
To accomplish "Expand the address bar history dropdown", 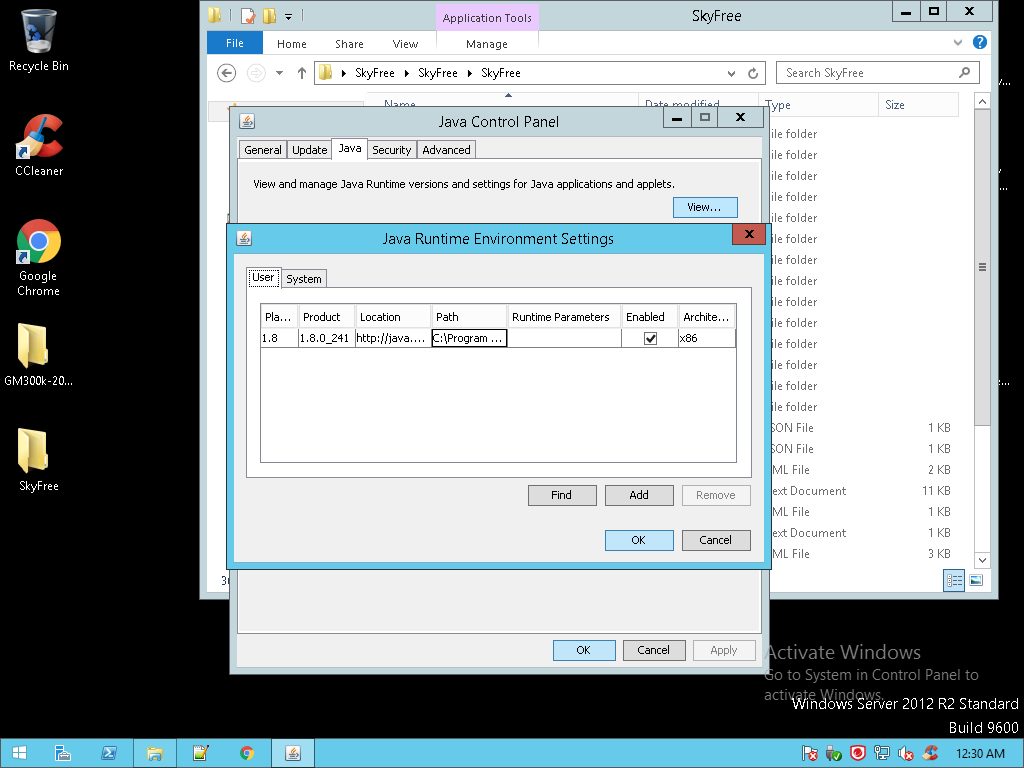I will pos(731,73).
